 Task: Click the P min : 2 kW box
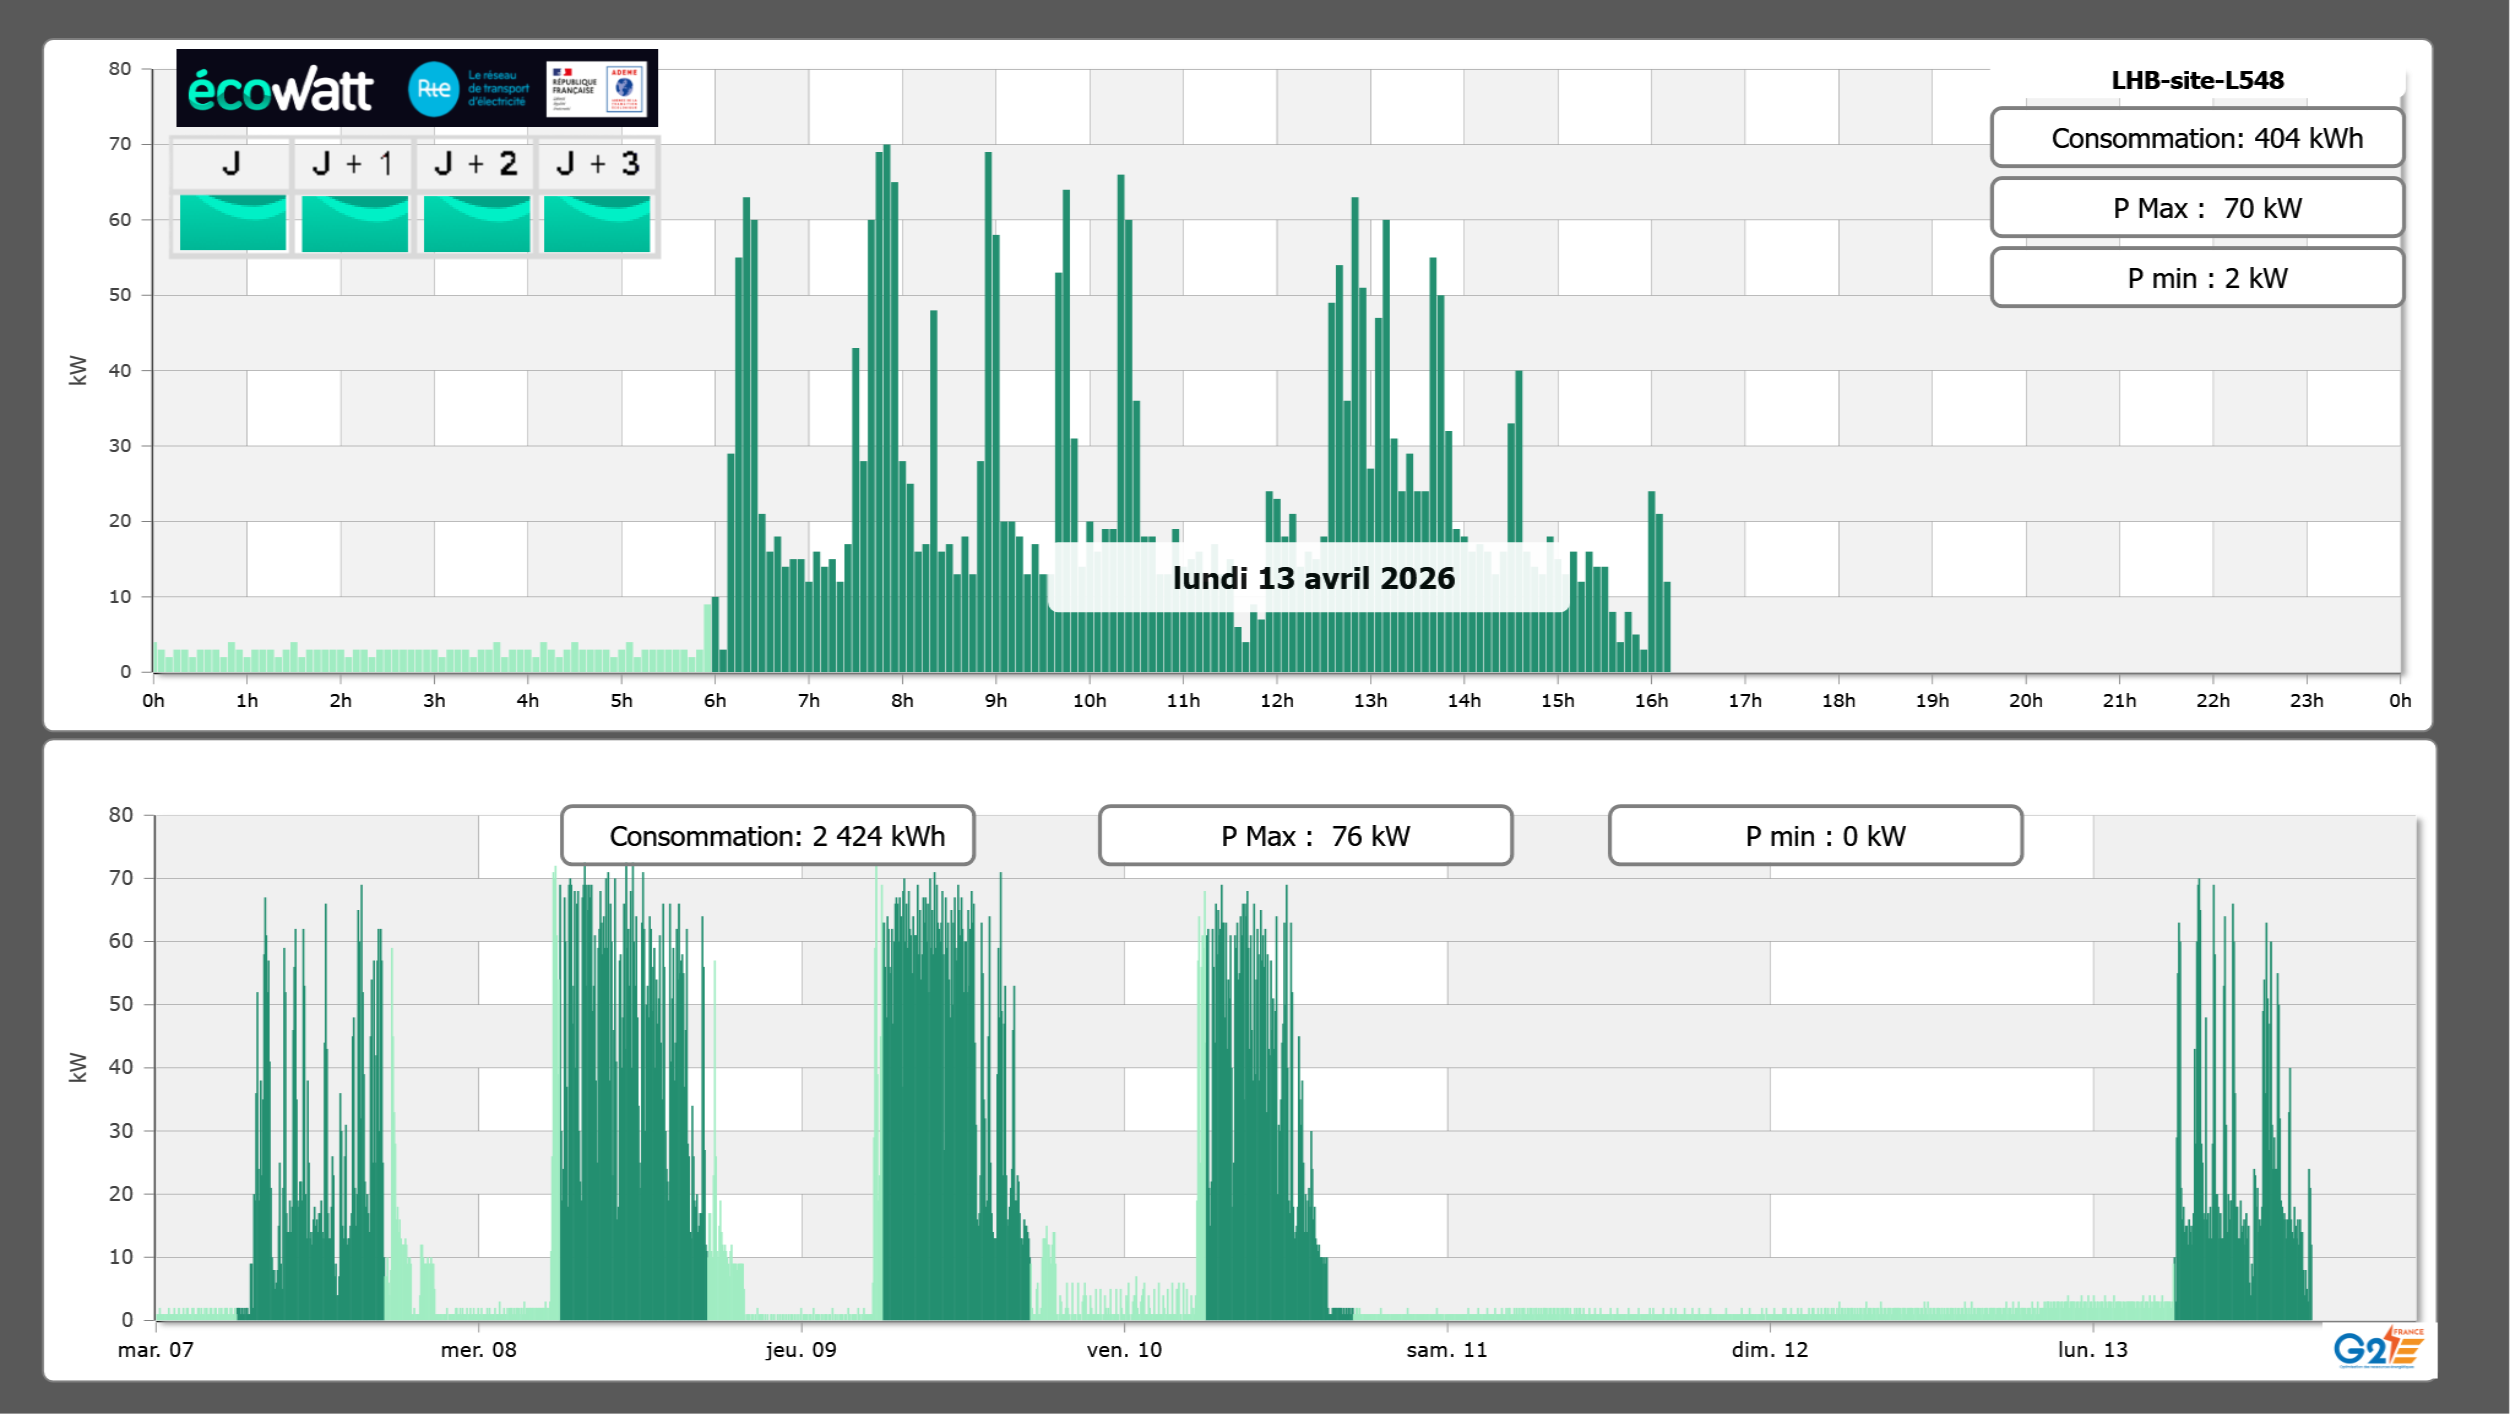2196,278
